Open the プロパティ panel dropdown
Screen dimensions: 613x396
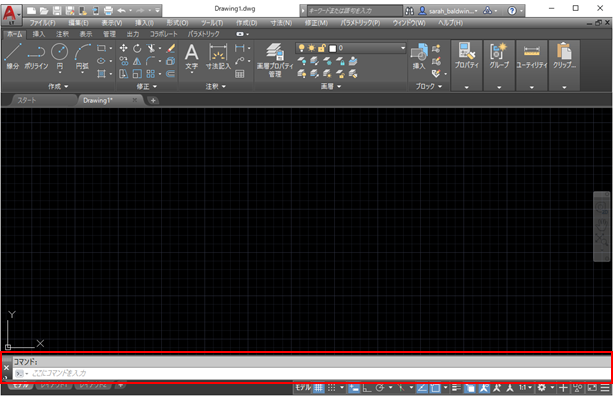tap(466, 87)
